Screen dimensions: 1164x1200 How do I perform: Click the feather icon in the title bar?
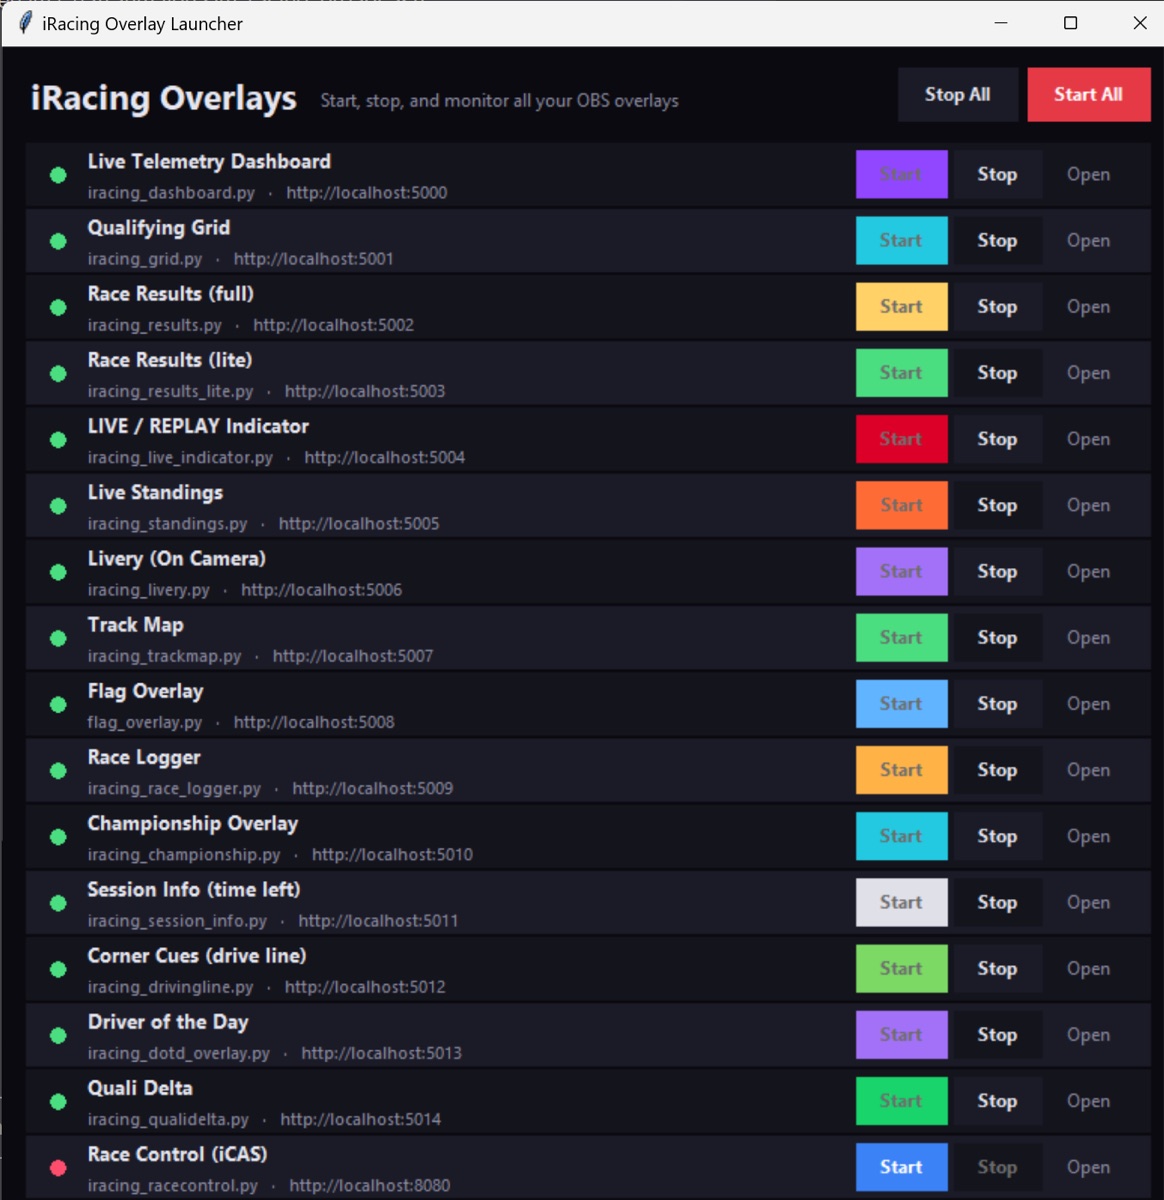(x=25, y=23)
